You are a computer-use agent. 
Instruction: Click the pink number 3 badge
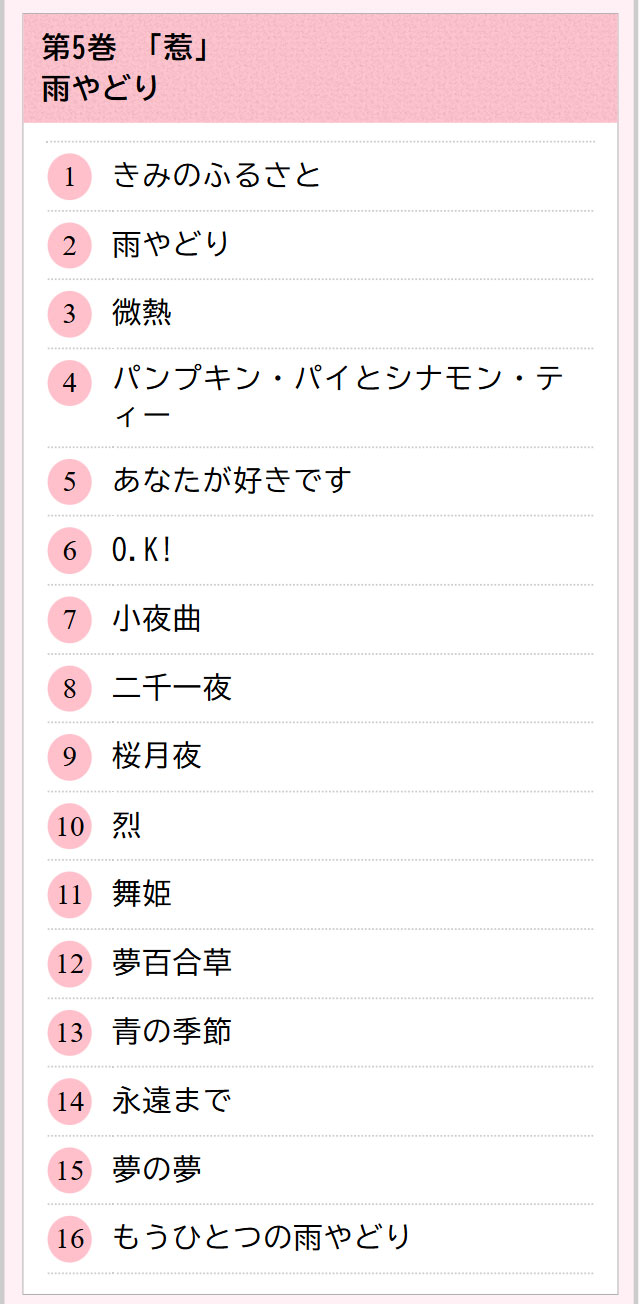click(69, 314)
